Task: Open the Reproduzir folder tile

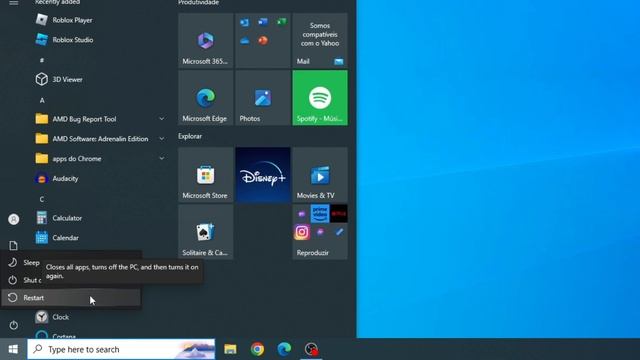Action: click(x=320, y=232)
